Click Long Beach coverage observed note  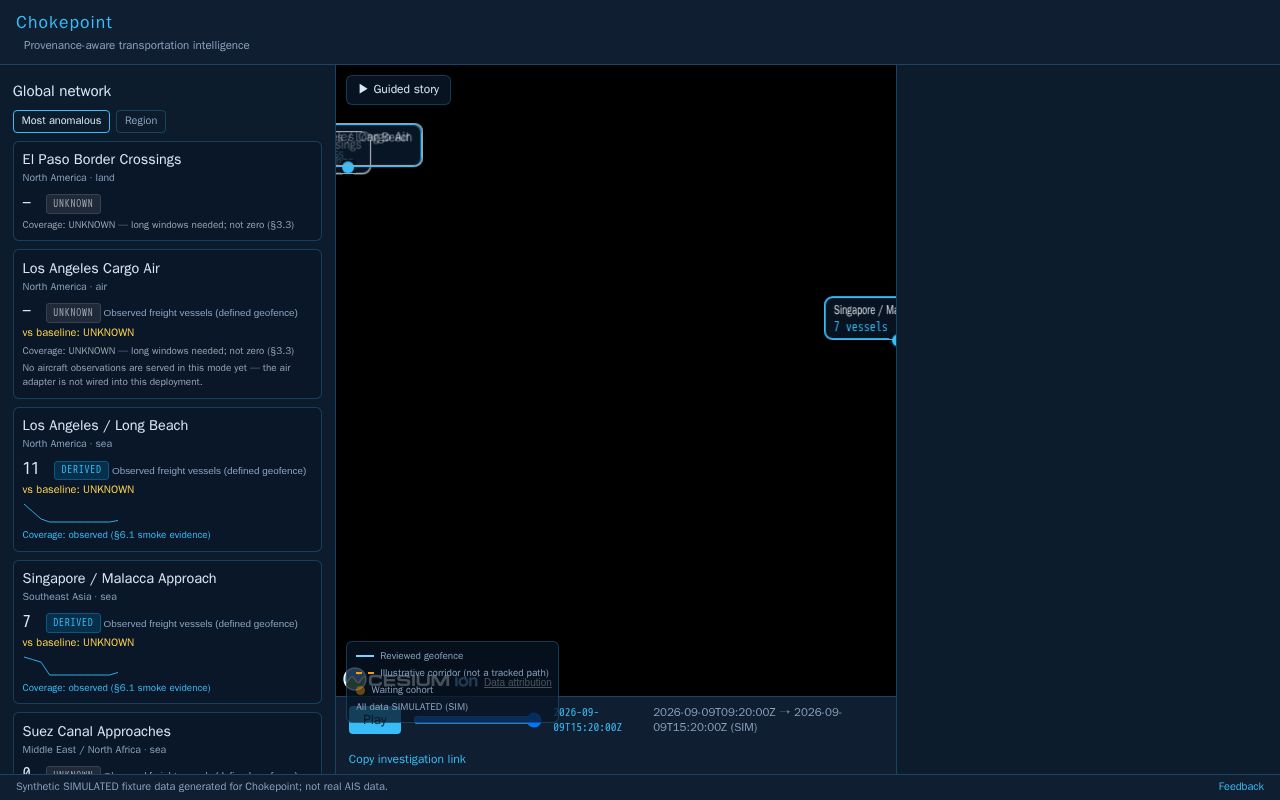click(x=116, y=535)
